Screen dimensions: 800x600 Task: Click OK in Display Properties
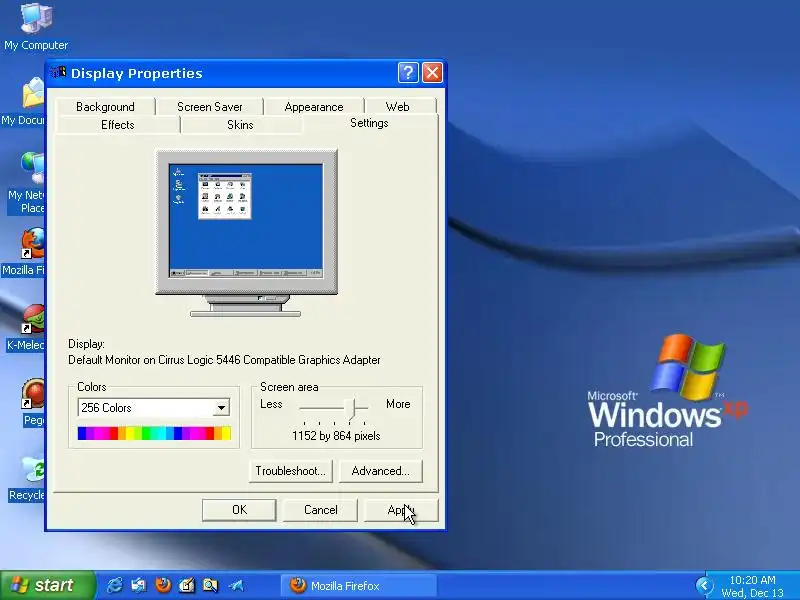tap(239, 510)
